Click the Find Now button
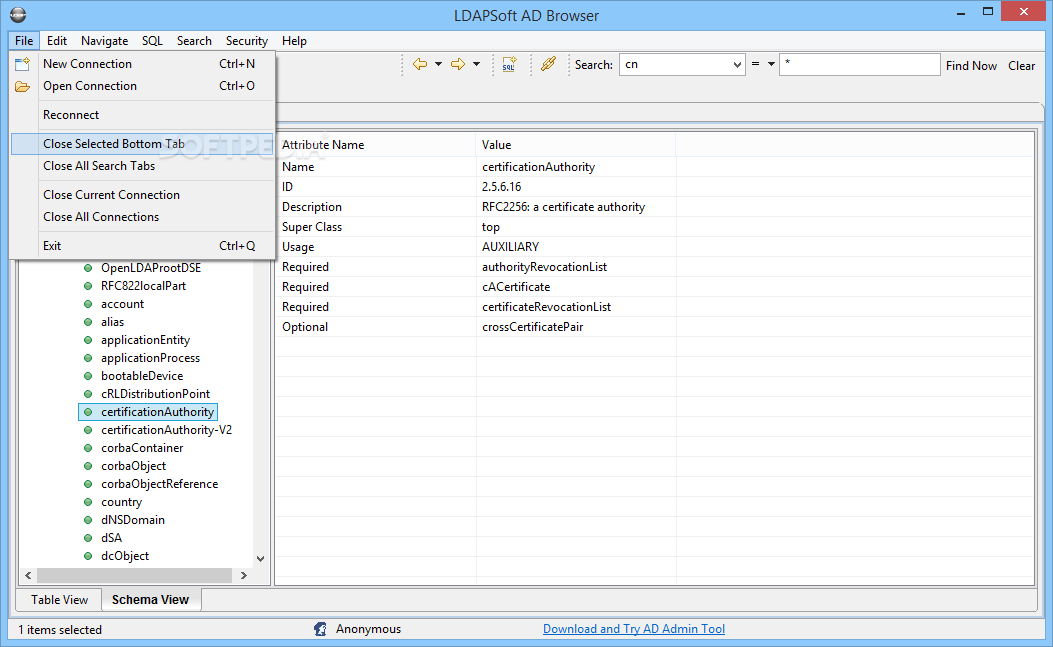 [971, 65]
